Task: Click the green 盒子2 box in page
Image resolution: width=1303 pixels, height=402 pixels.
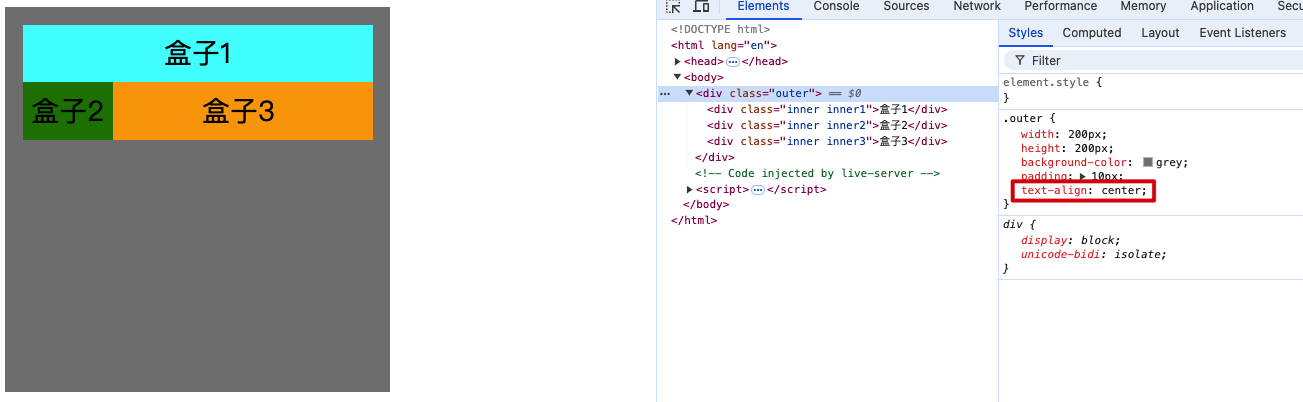Action: tap(68, 111)
